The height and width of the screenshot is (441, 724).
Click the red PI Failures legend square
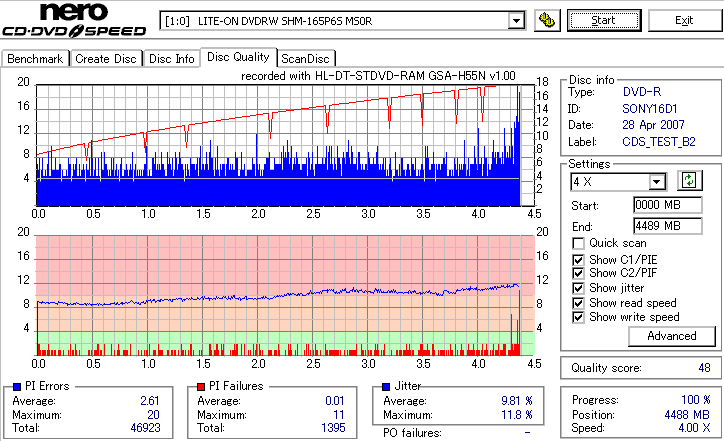201,387
